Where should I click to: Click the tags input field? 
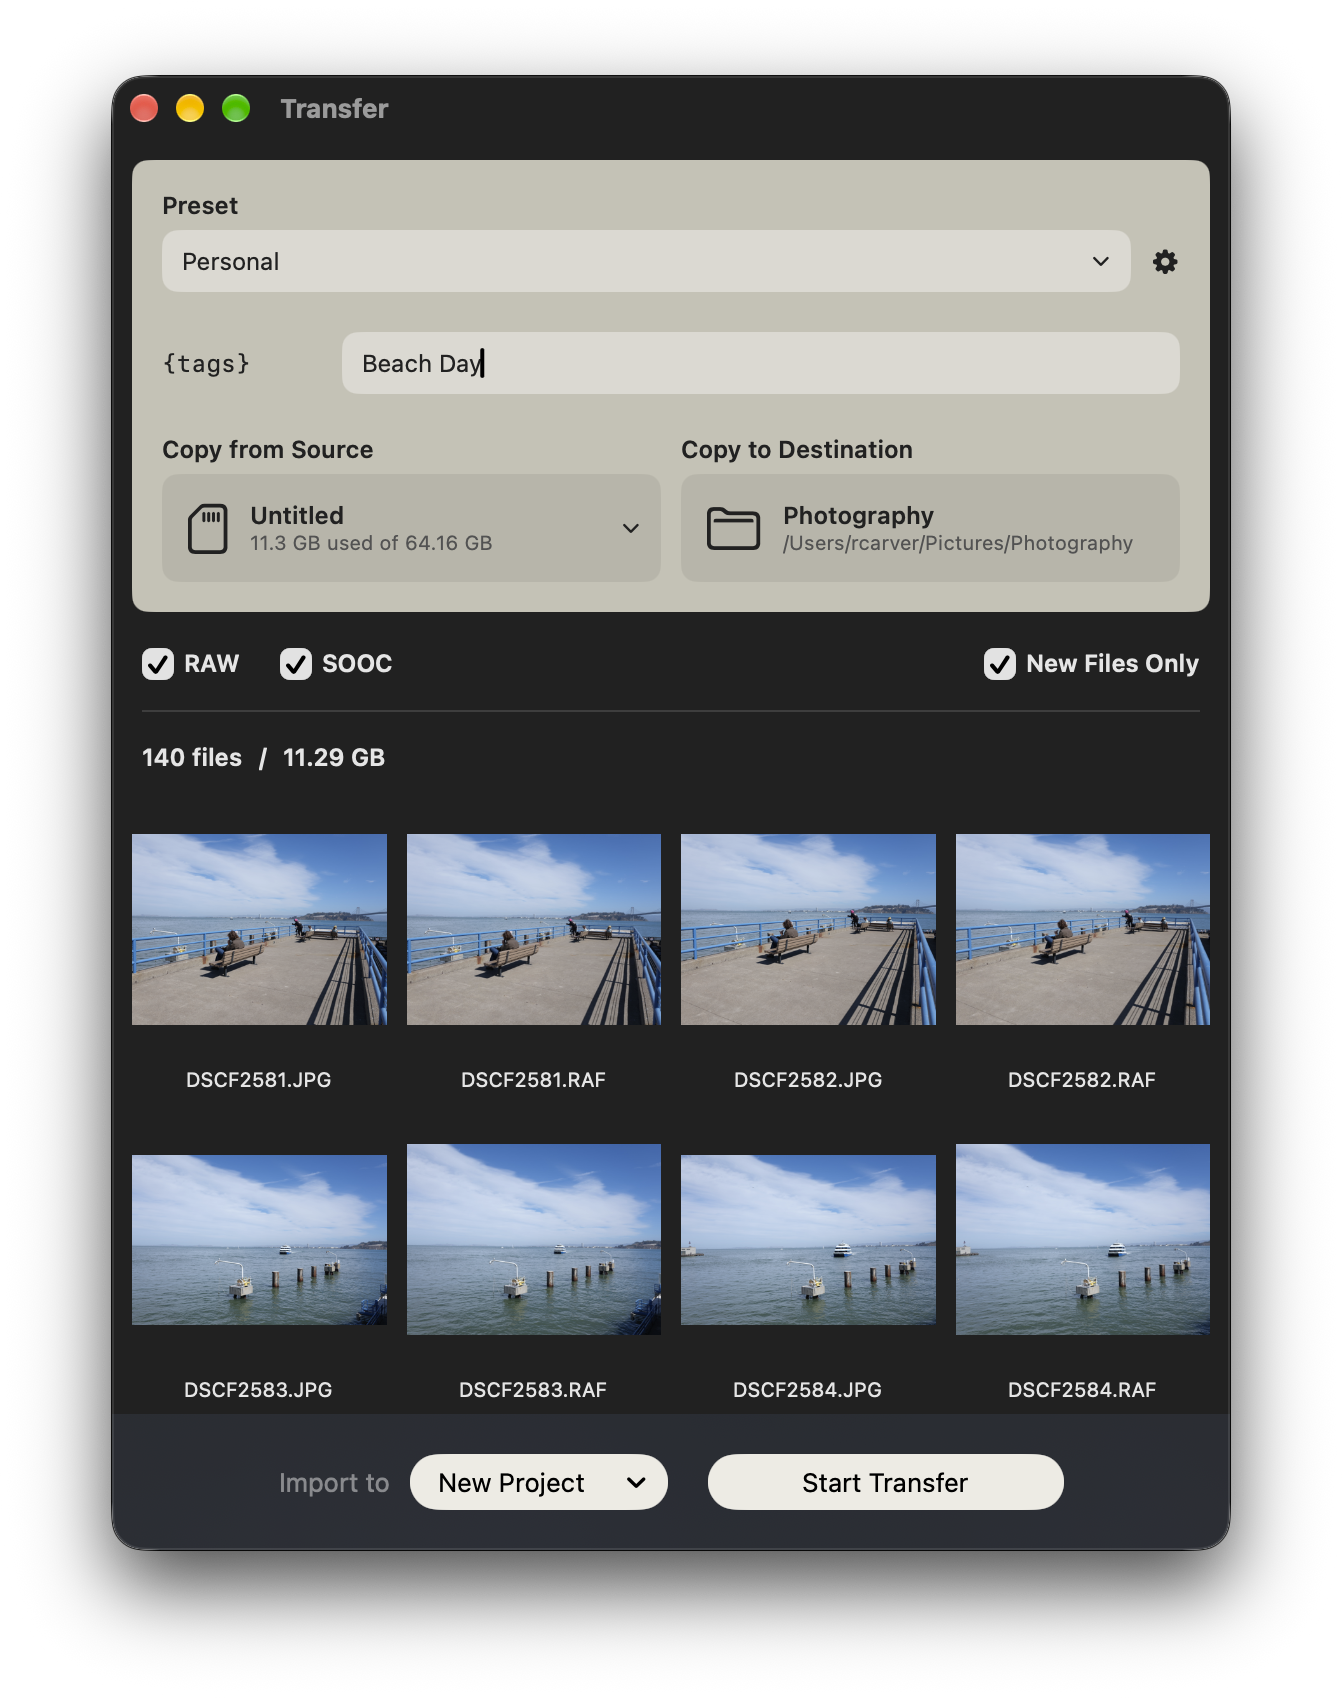click(761, 363)
